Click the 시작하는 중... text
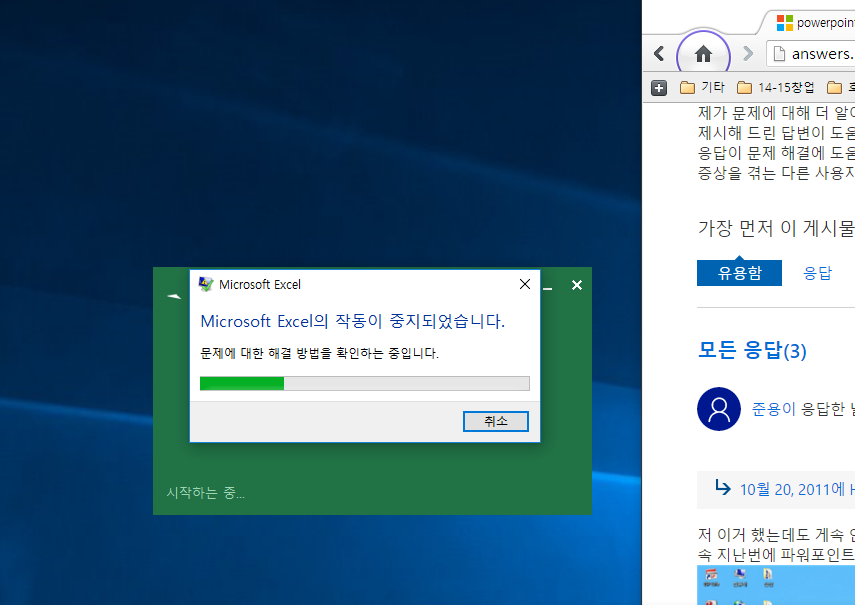The image size is (855, 605). (206, 493)
